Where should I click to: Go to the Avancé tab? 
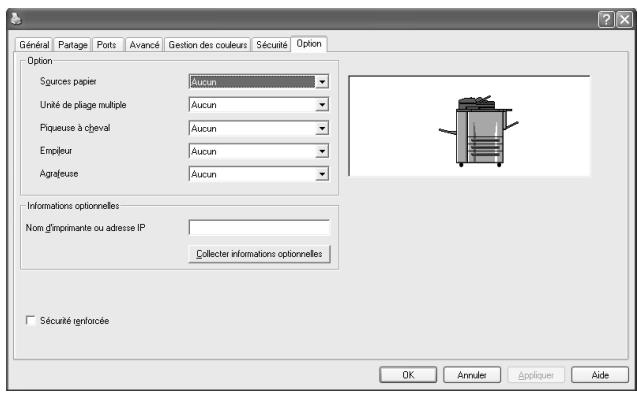coord(144,45)
